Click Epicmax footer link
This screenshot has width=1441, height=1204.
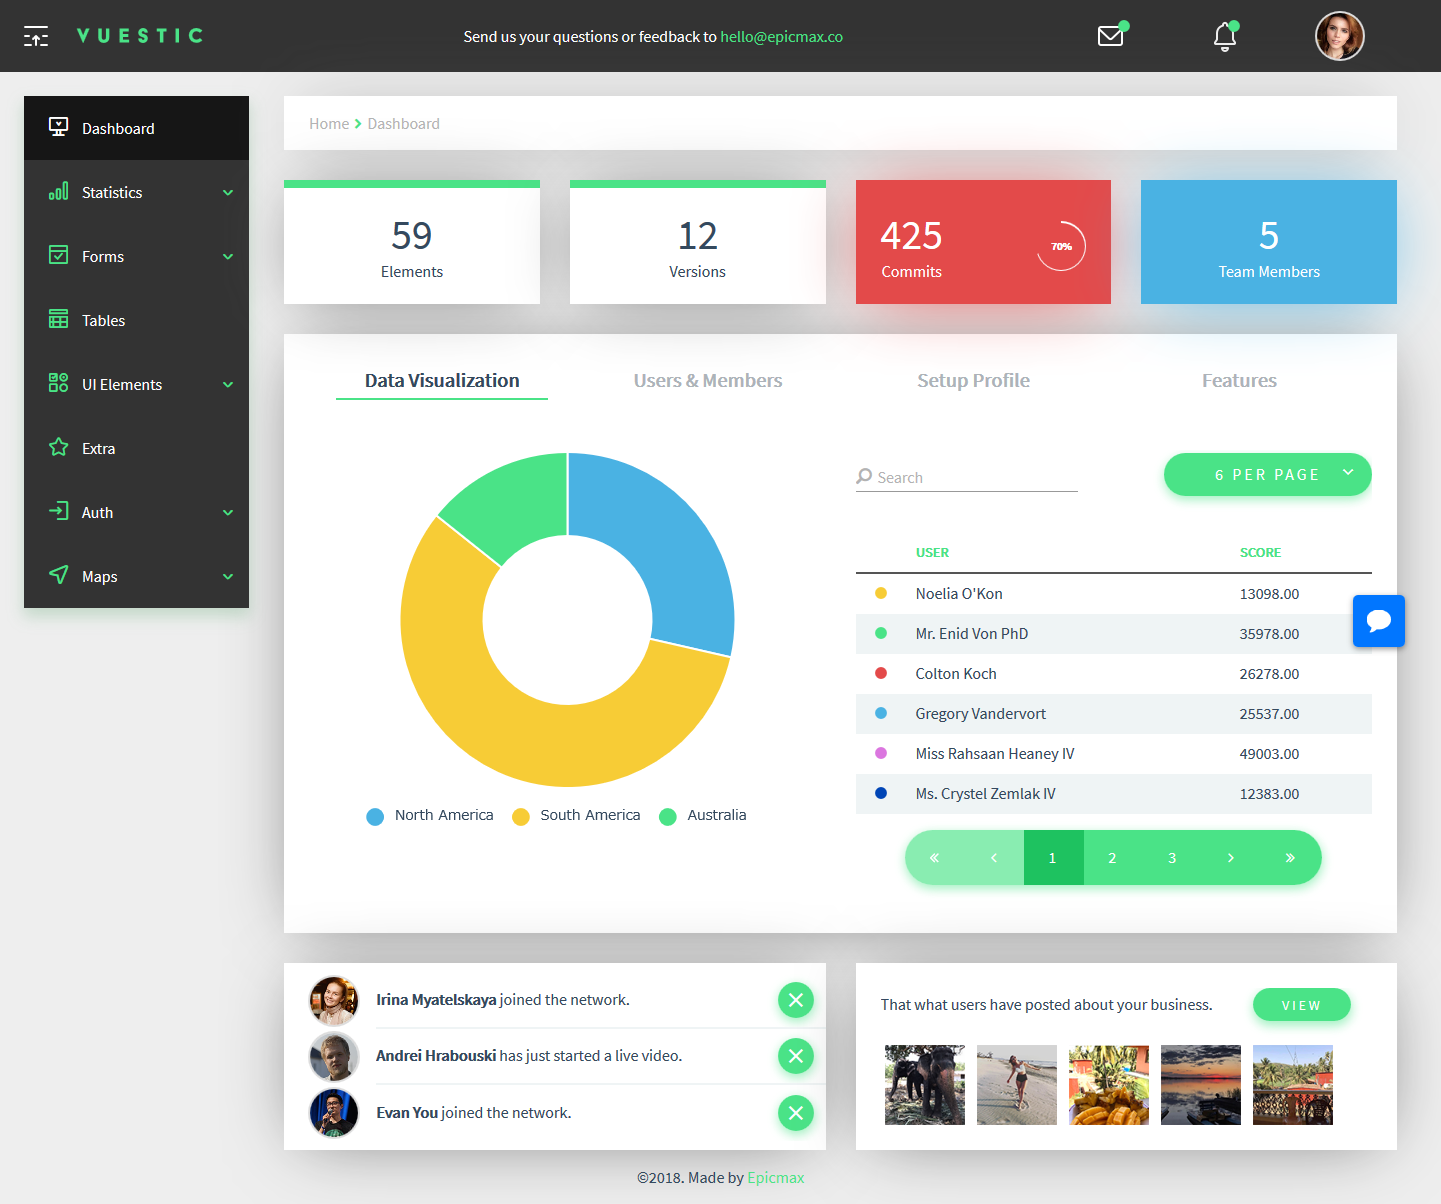(x=776, y=1178)
